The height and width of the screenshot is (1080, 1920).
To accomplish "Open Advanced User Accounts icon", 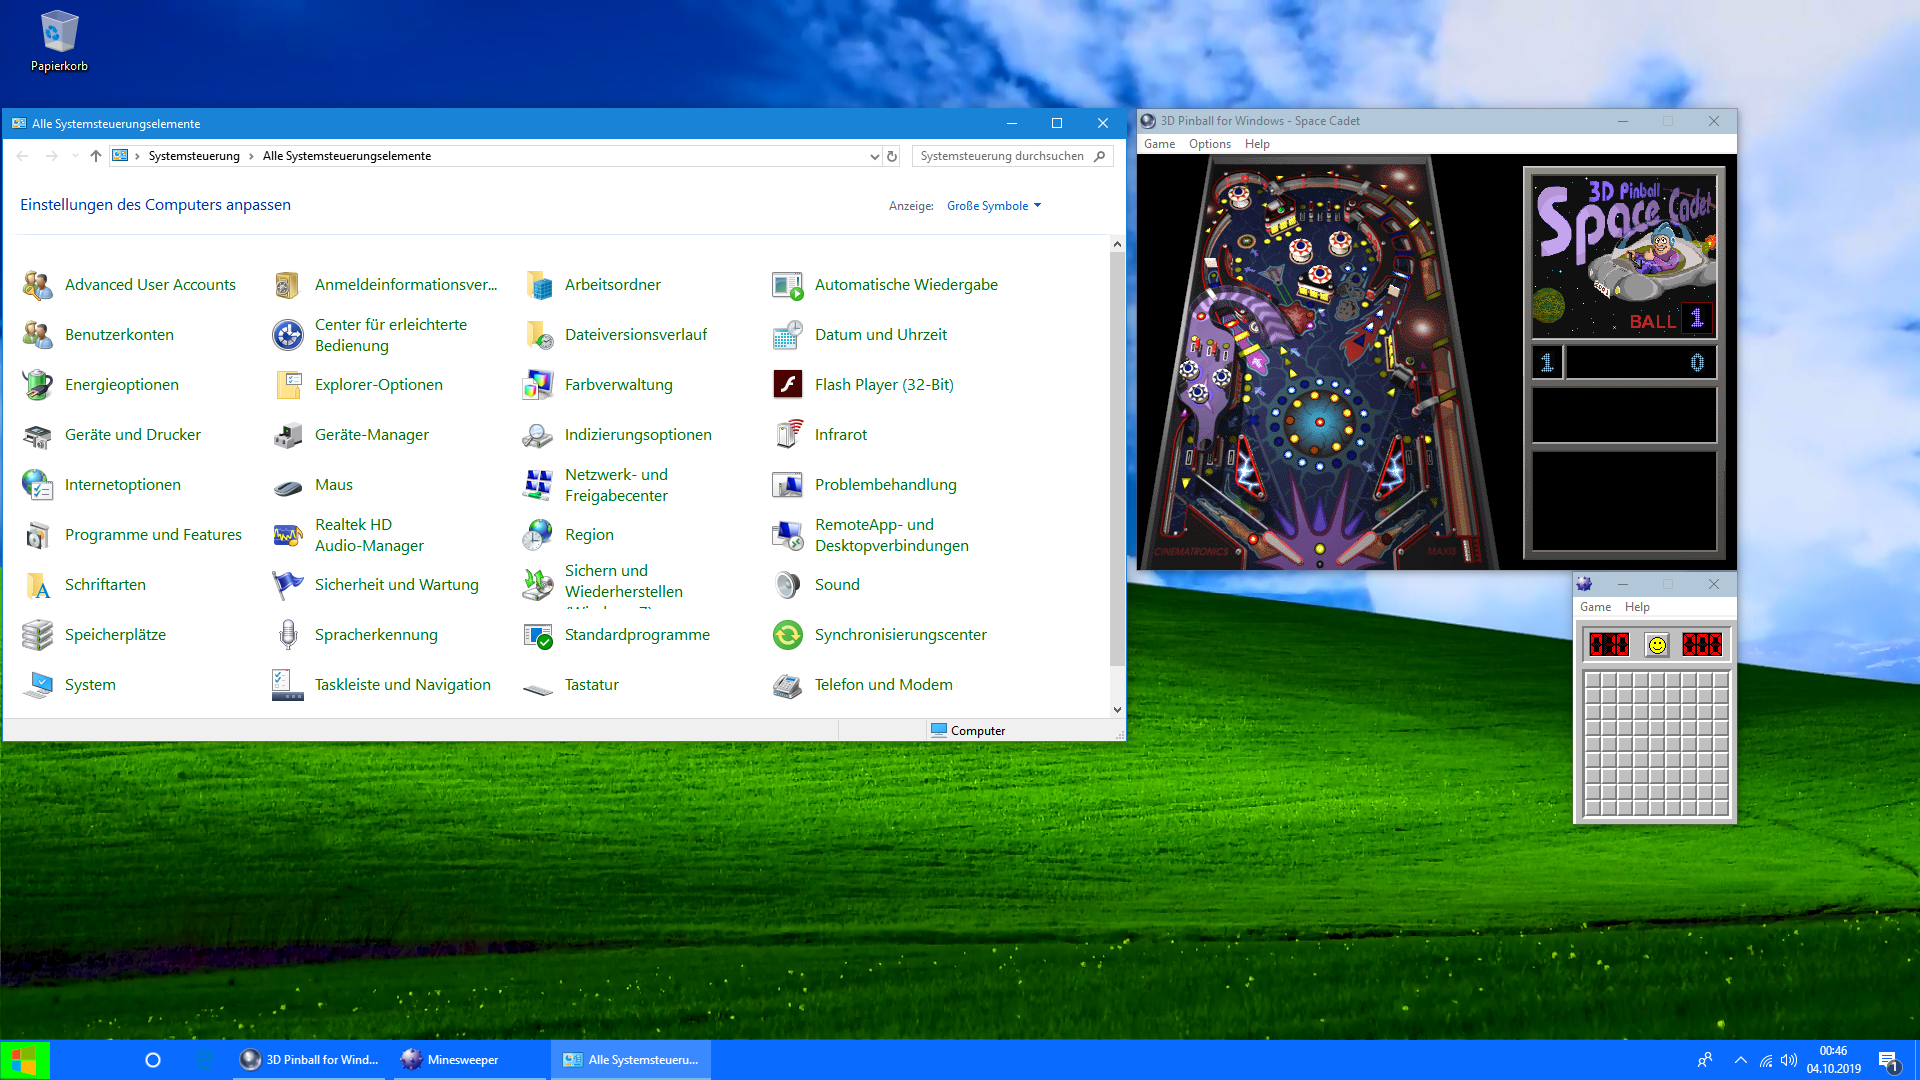I will (38, 285).
